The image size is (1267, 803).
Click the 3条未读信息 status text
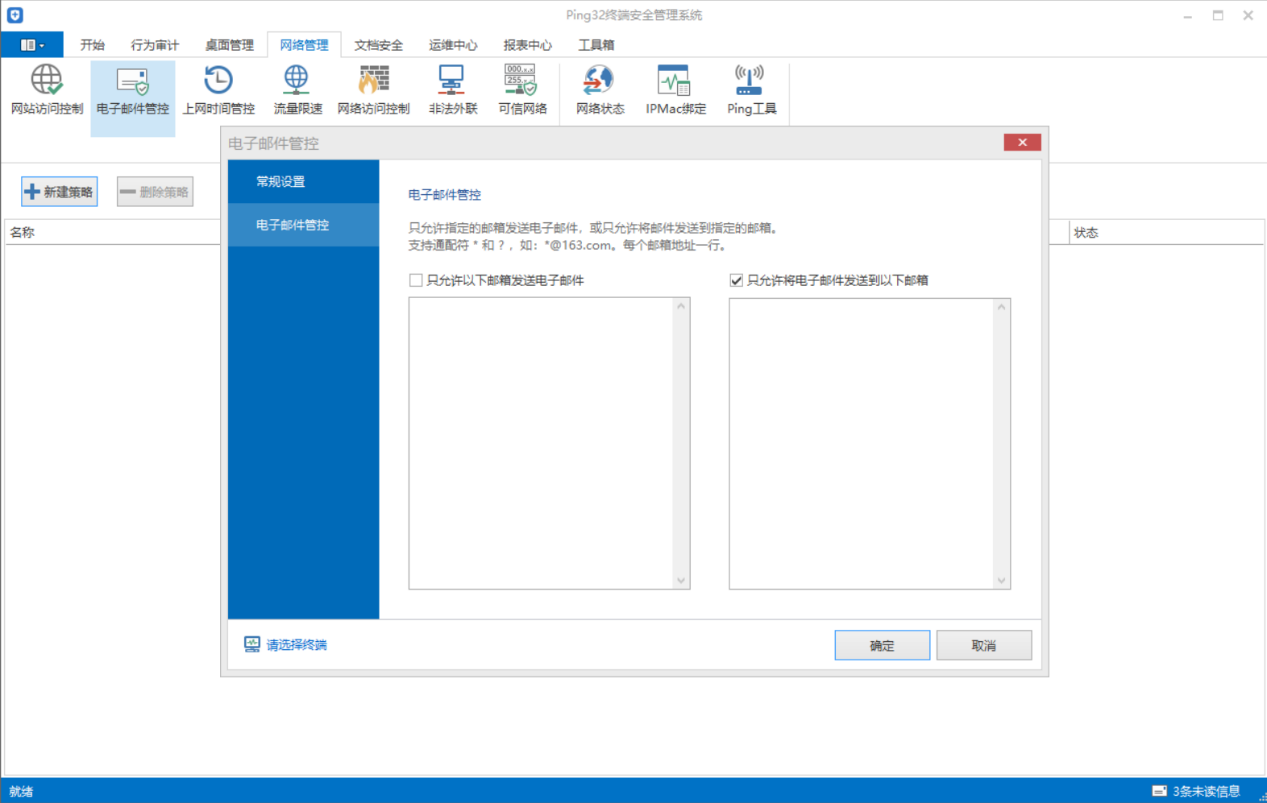1207,791
